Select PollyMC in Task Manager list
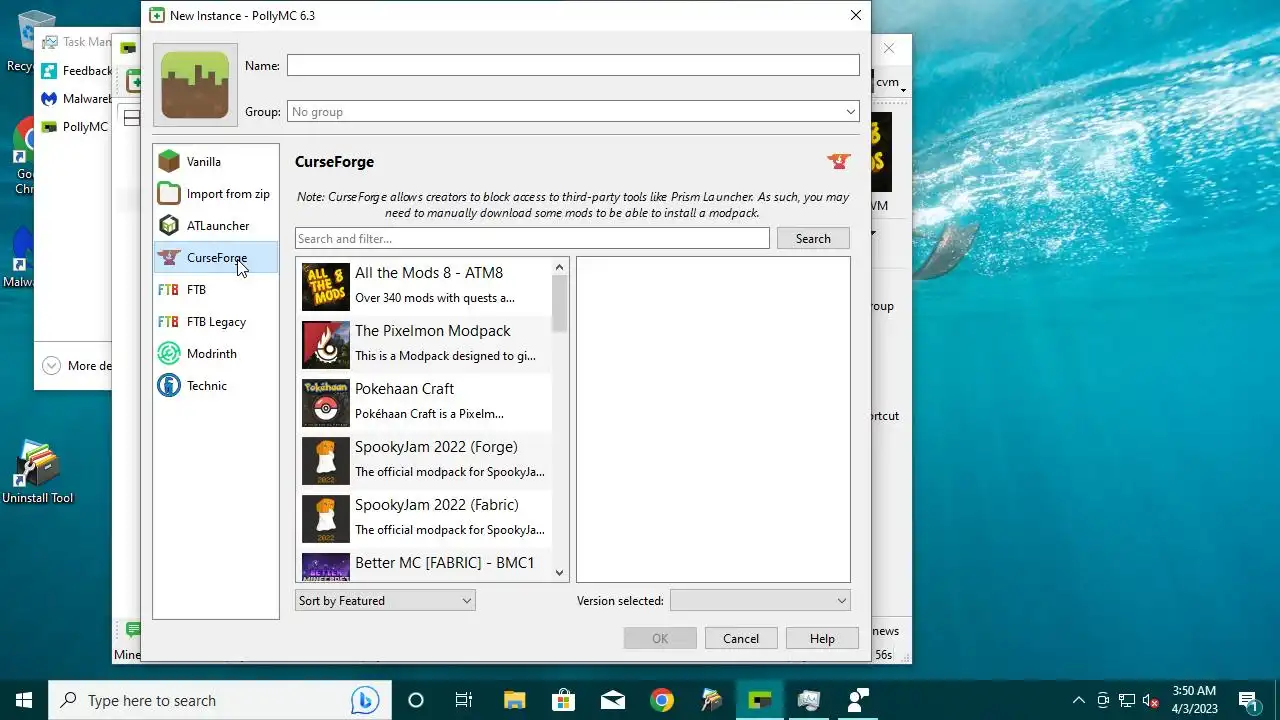Screen dimensions: 1280x720 [x=75, y=127]
